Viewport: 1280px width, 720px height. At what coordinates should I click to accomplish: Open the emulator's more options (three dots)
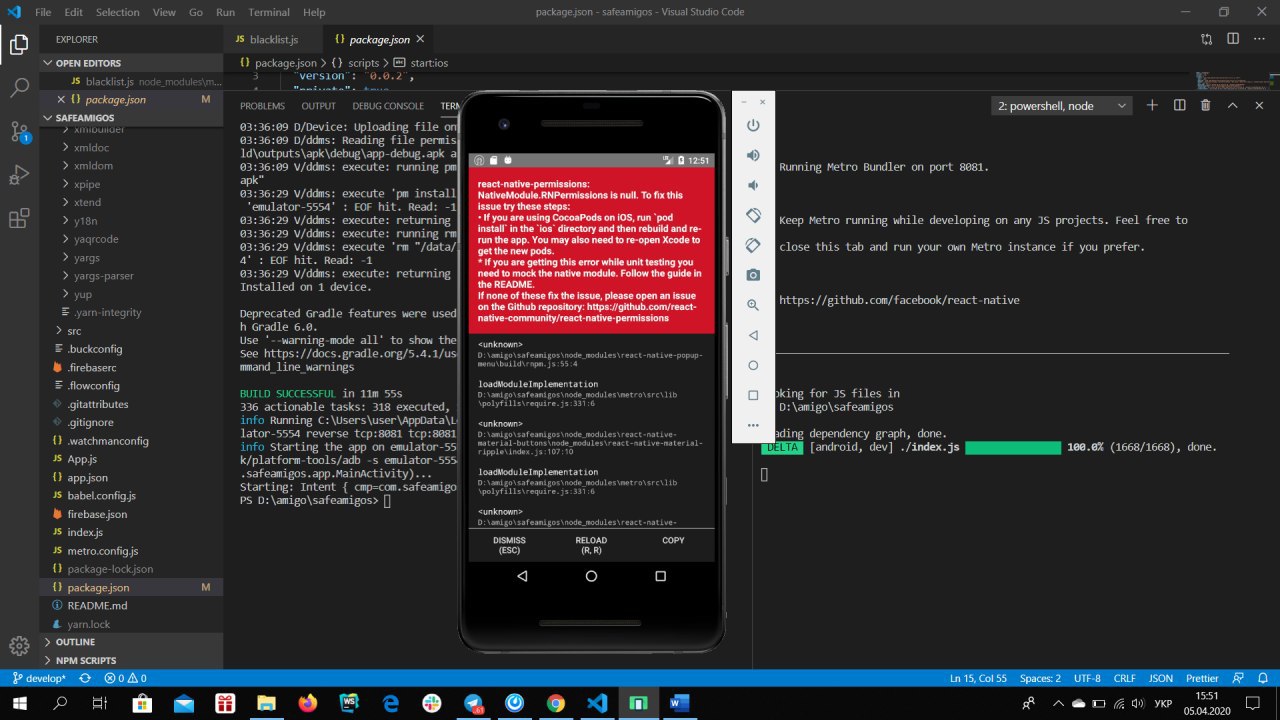[754, 425]
